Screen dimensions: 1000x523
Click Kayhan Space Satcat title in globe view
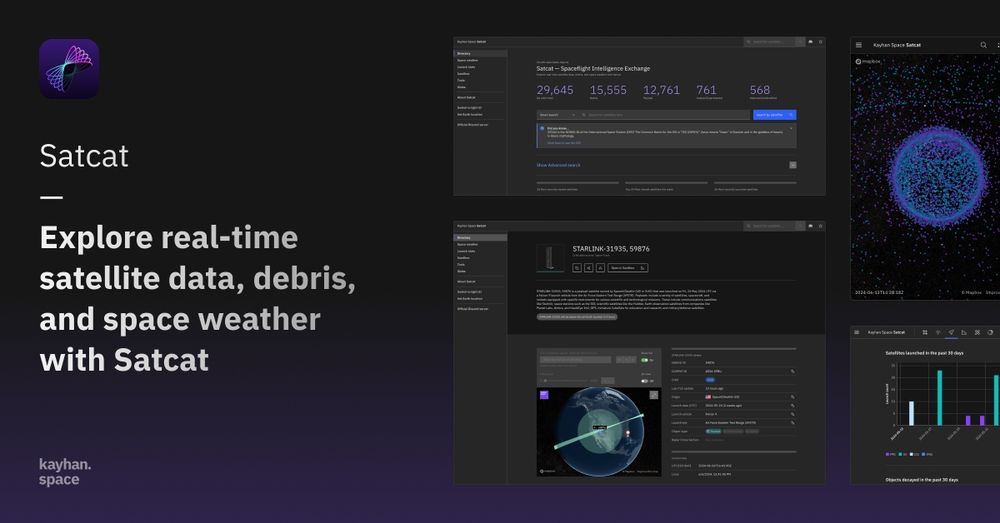[x=897, y=45]
